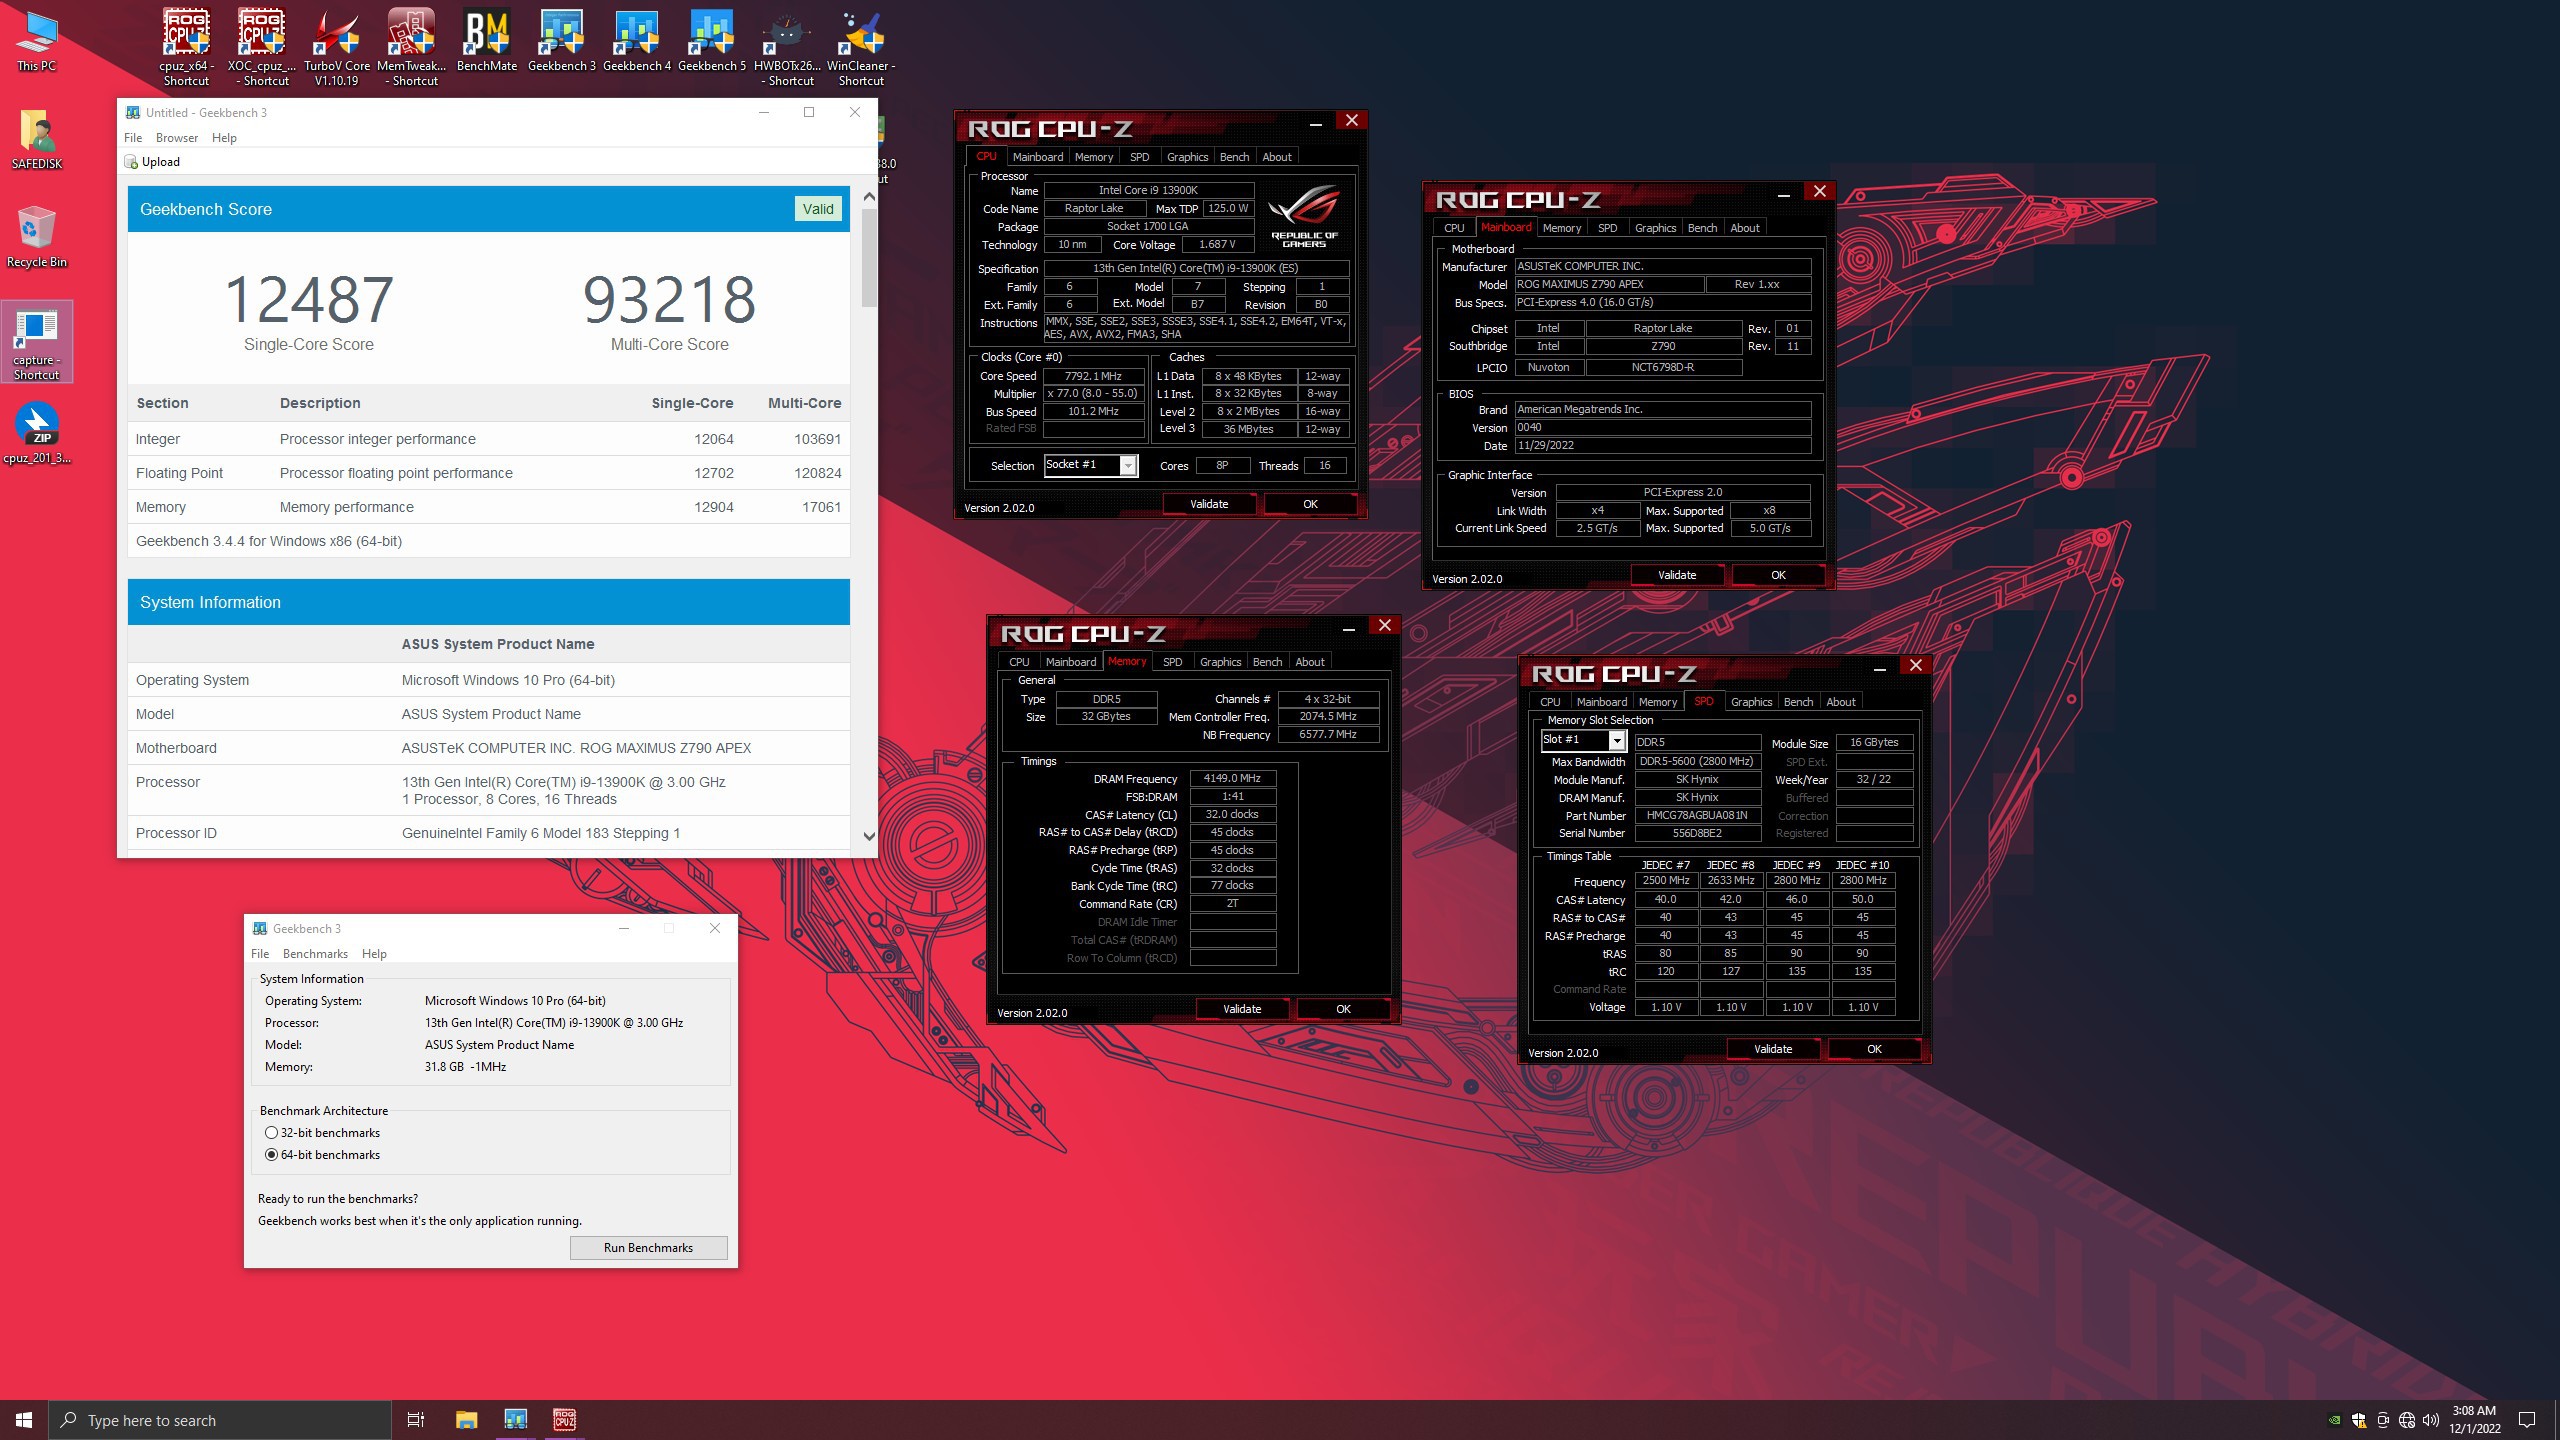The width and height of the screenshot is (2560, 1440).
Task: Open Memory tab in CPU-Z CPU window
Action: 1094,157
